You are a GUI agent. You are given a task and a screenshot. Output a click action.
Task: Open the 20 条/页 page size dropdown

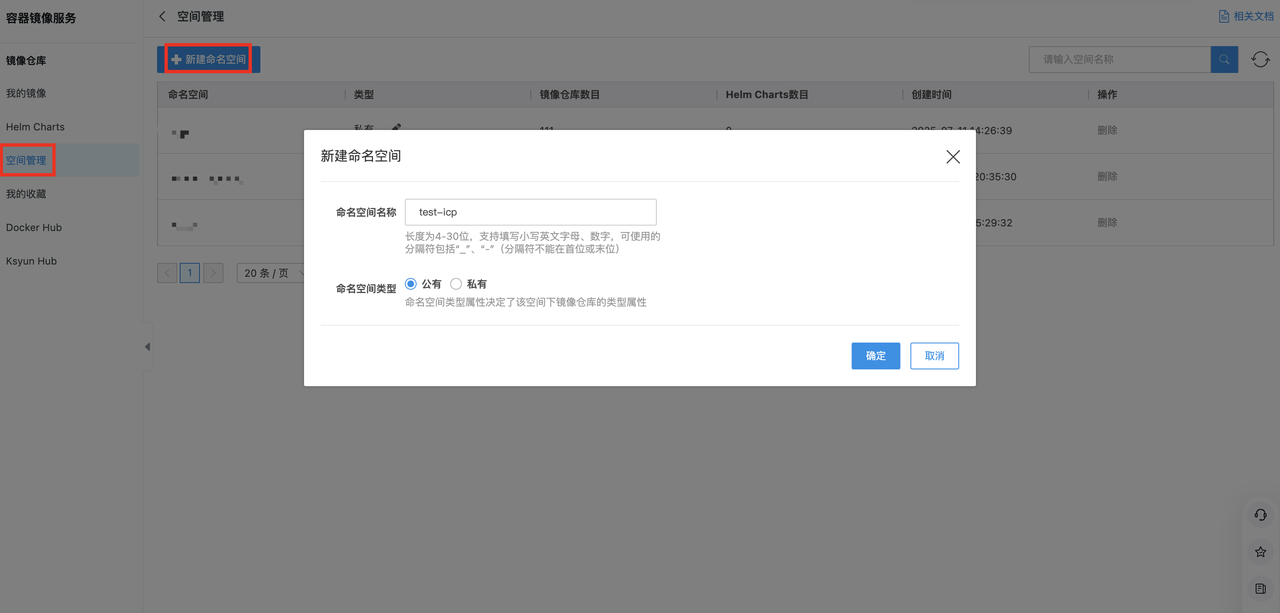(272, 273)
